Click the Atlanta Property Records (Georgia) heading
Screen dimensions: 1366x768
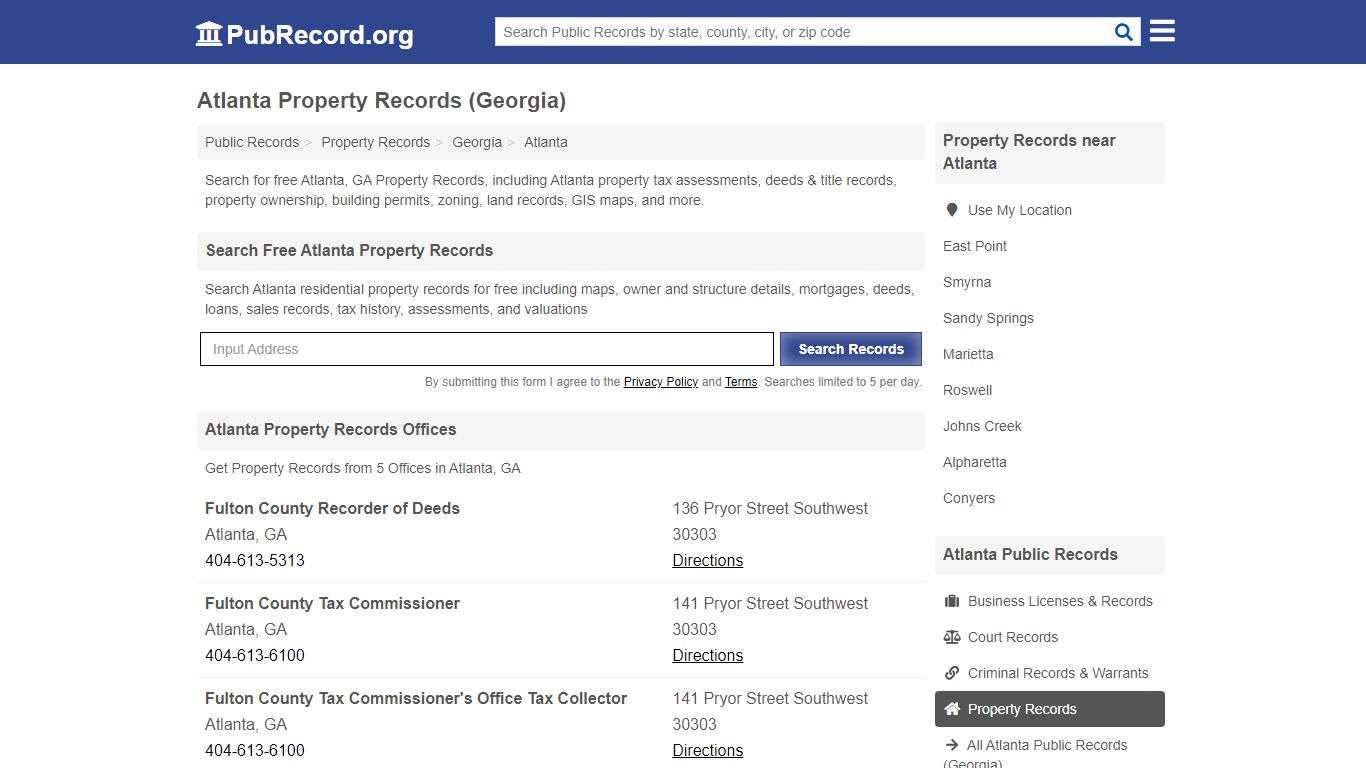382,101
